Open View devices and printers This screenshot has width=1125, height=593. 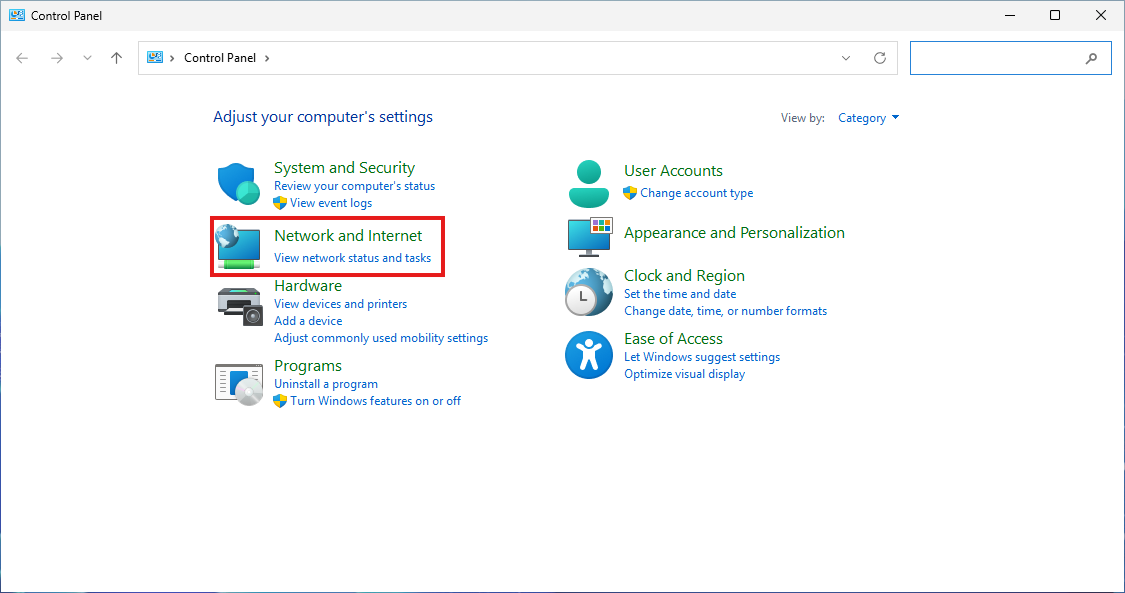pyautogui.click(x=340, y=304)
